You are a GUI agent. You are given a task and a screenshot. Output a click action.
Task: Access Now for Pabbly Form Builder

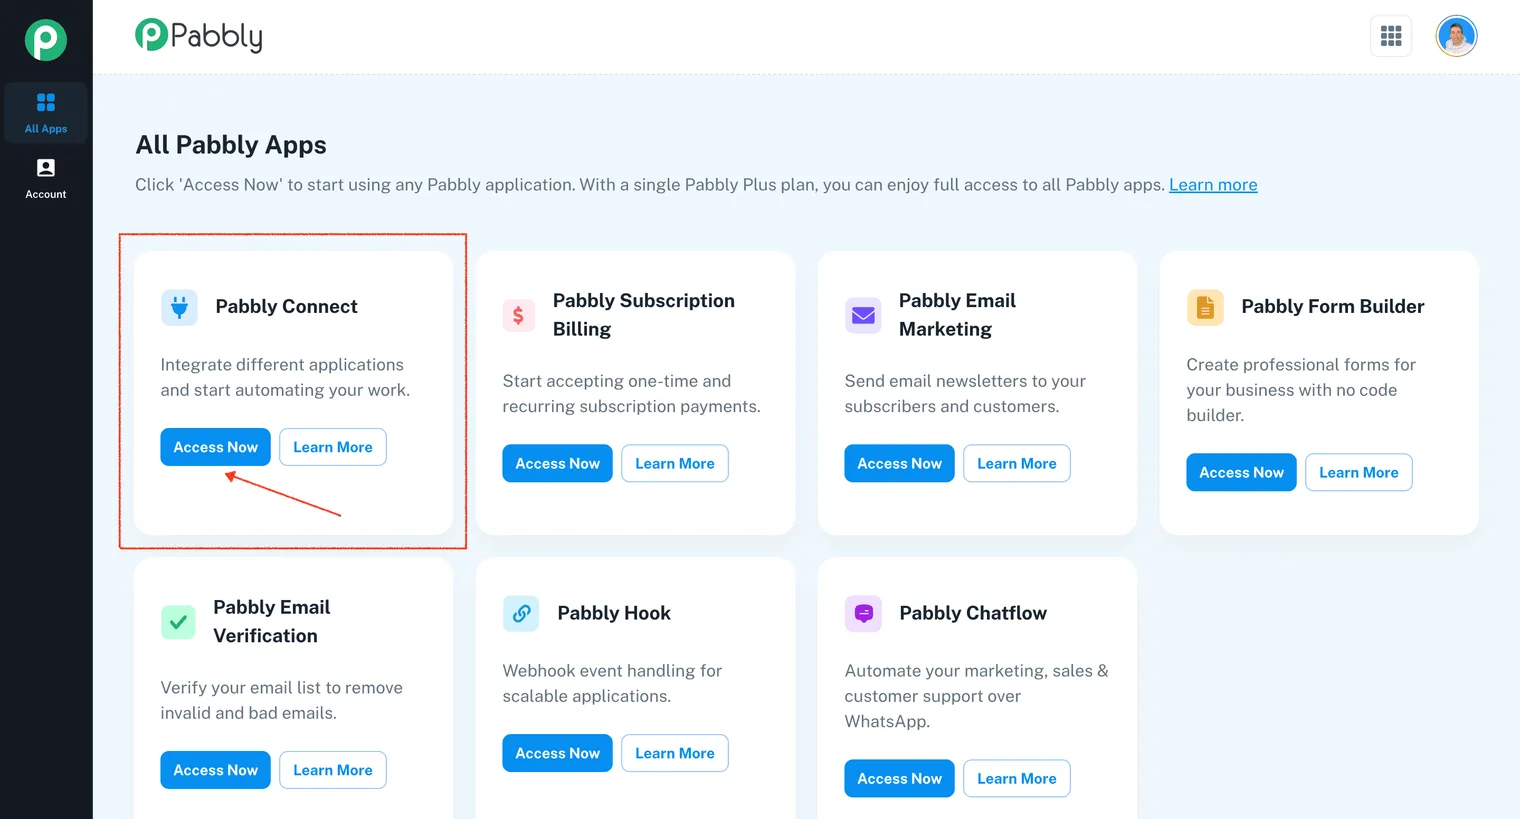[1241, 472]
